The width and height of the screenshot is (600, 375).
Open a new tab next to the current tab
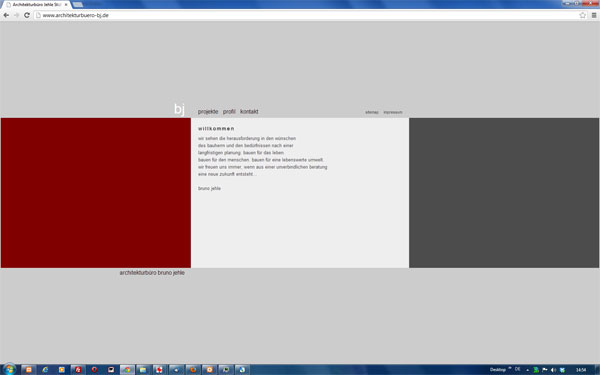pyautogui.click(x=78, y=5)
